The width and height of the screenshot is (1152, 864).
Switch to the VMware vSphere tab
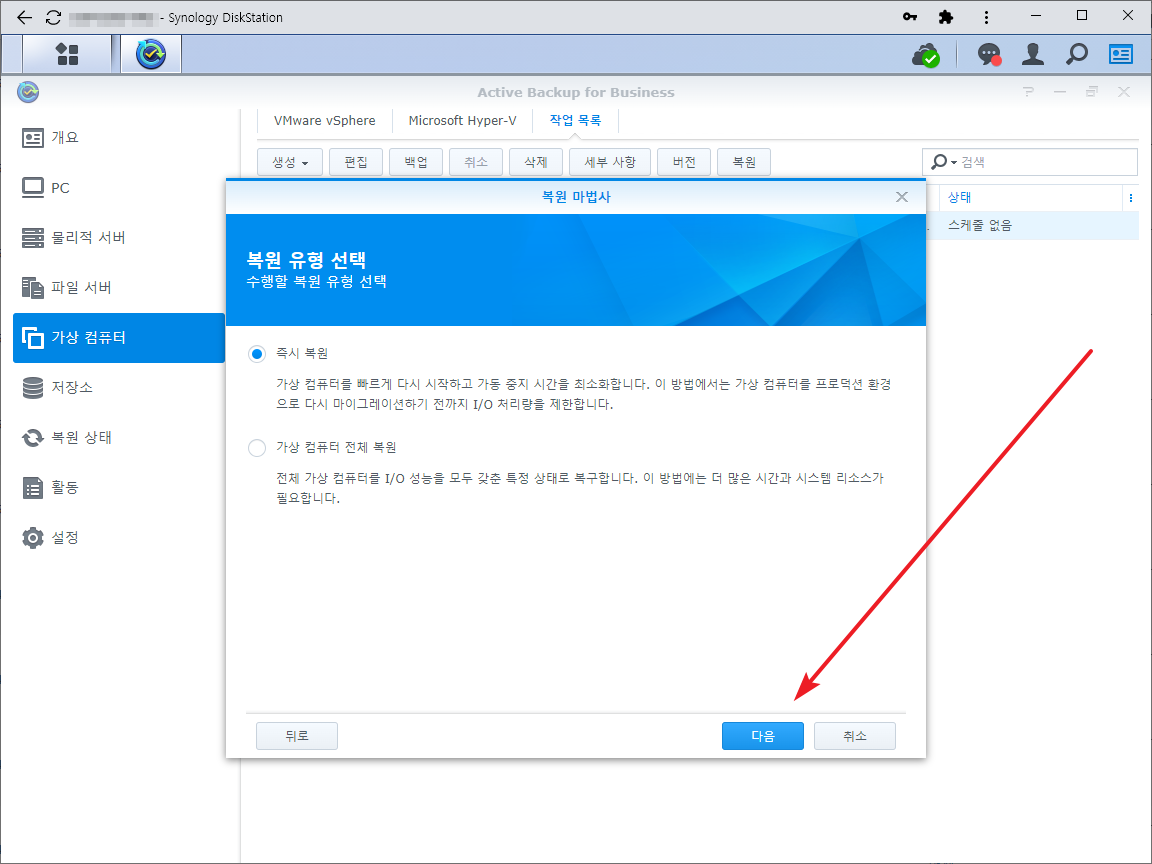[325, 120]
